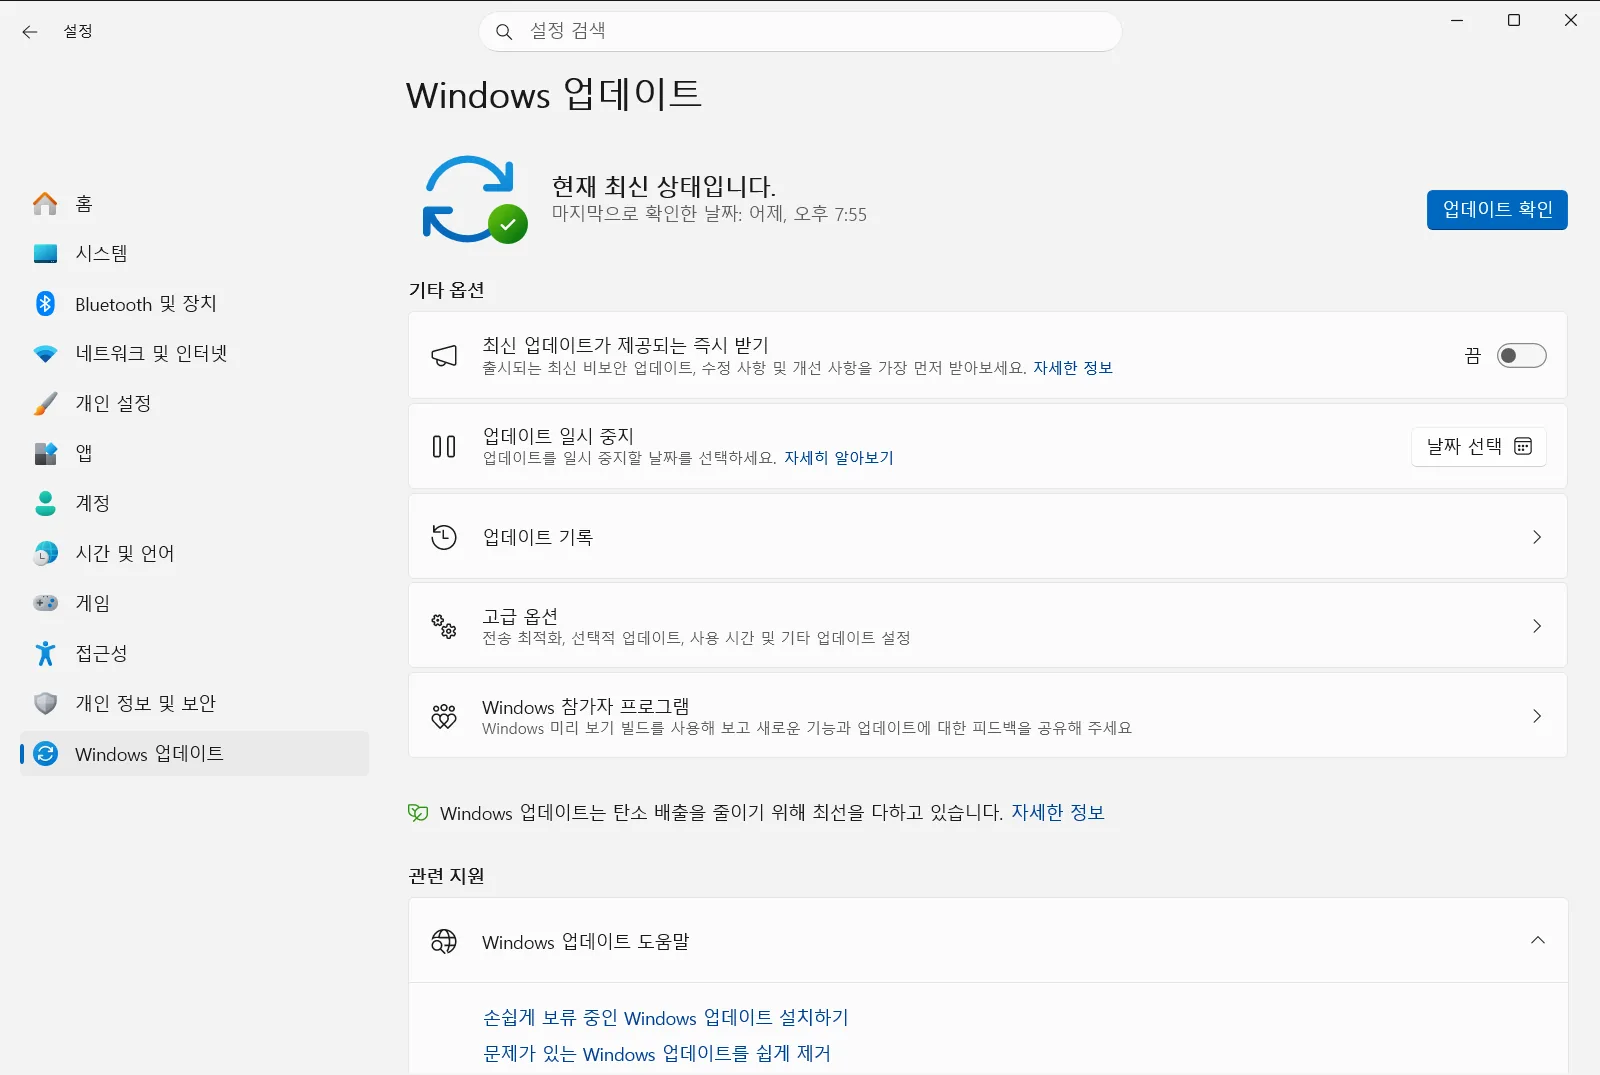
Task: Click the megaphone icon for latest updates
Action: point(444,356)
